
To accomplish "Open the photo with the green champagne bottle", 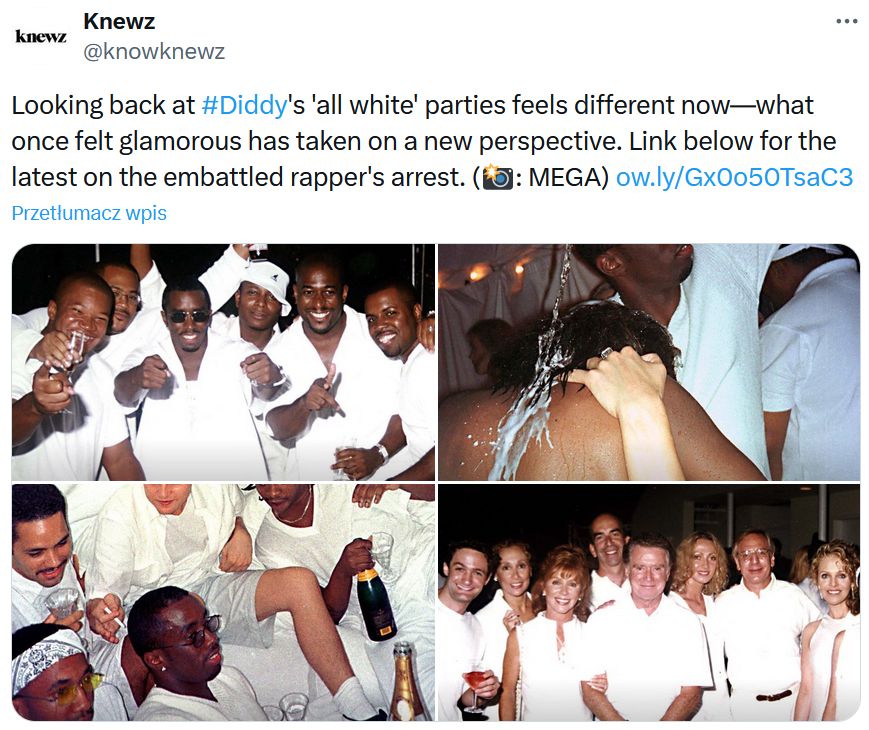I will coord(223,603).
